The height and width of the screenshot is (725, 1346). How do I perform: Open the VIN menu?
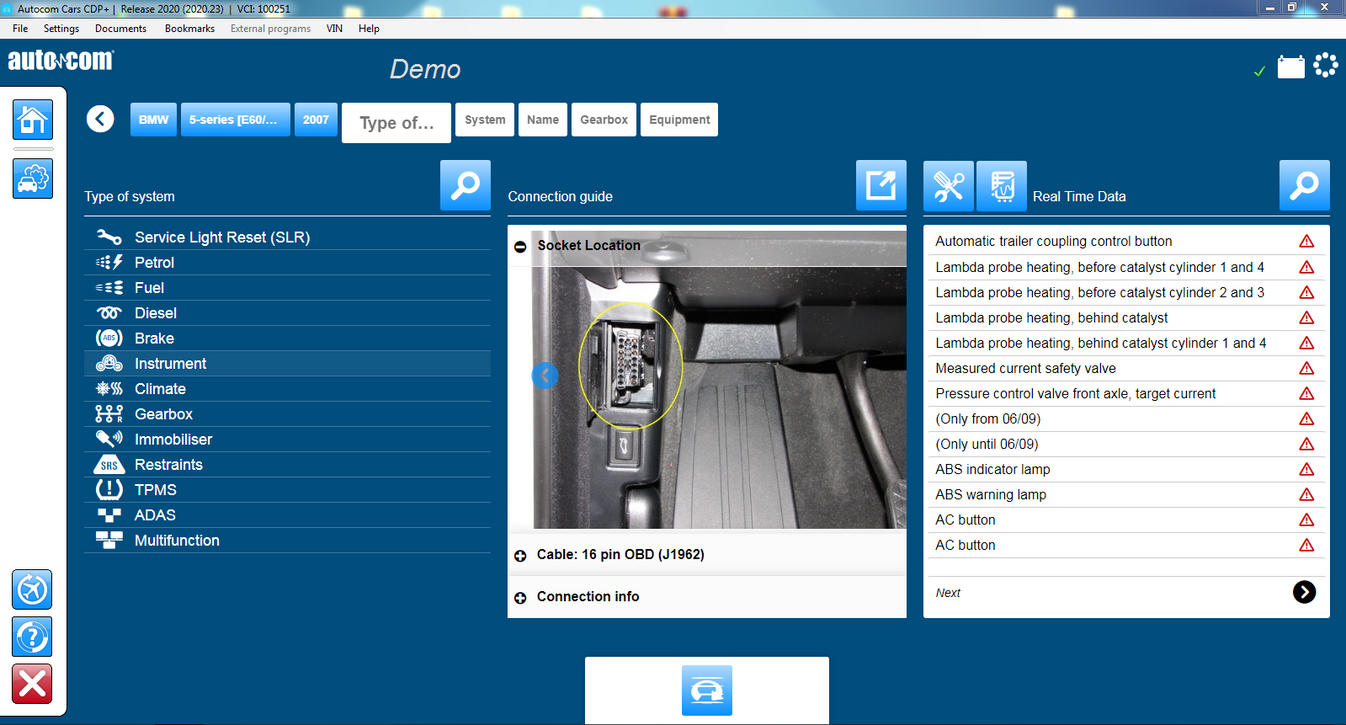pyautogui.click(x=335, y=28)
